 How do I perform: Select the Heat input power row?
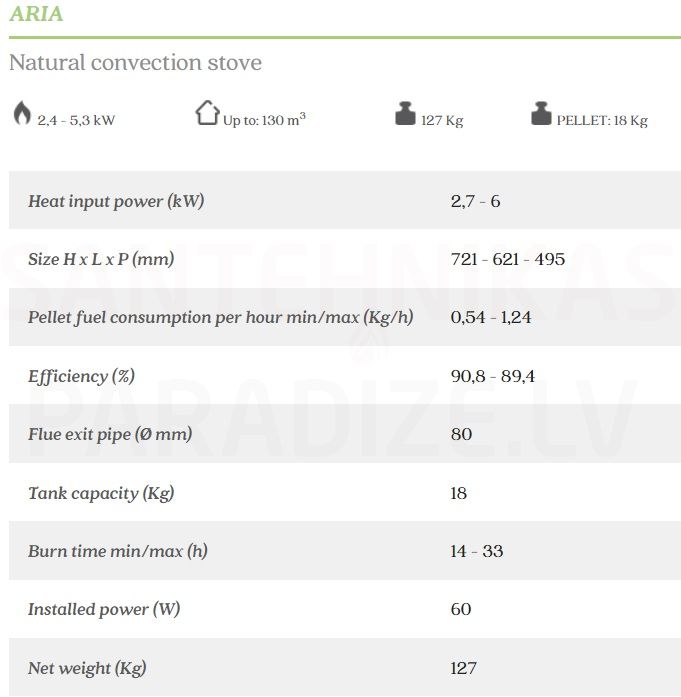point(345,200)
